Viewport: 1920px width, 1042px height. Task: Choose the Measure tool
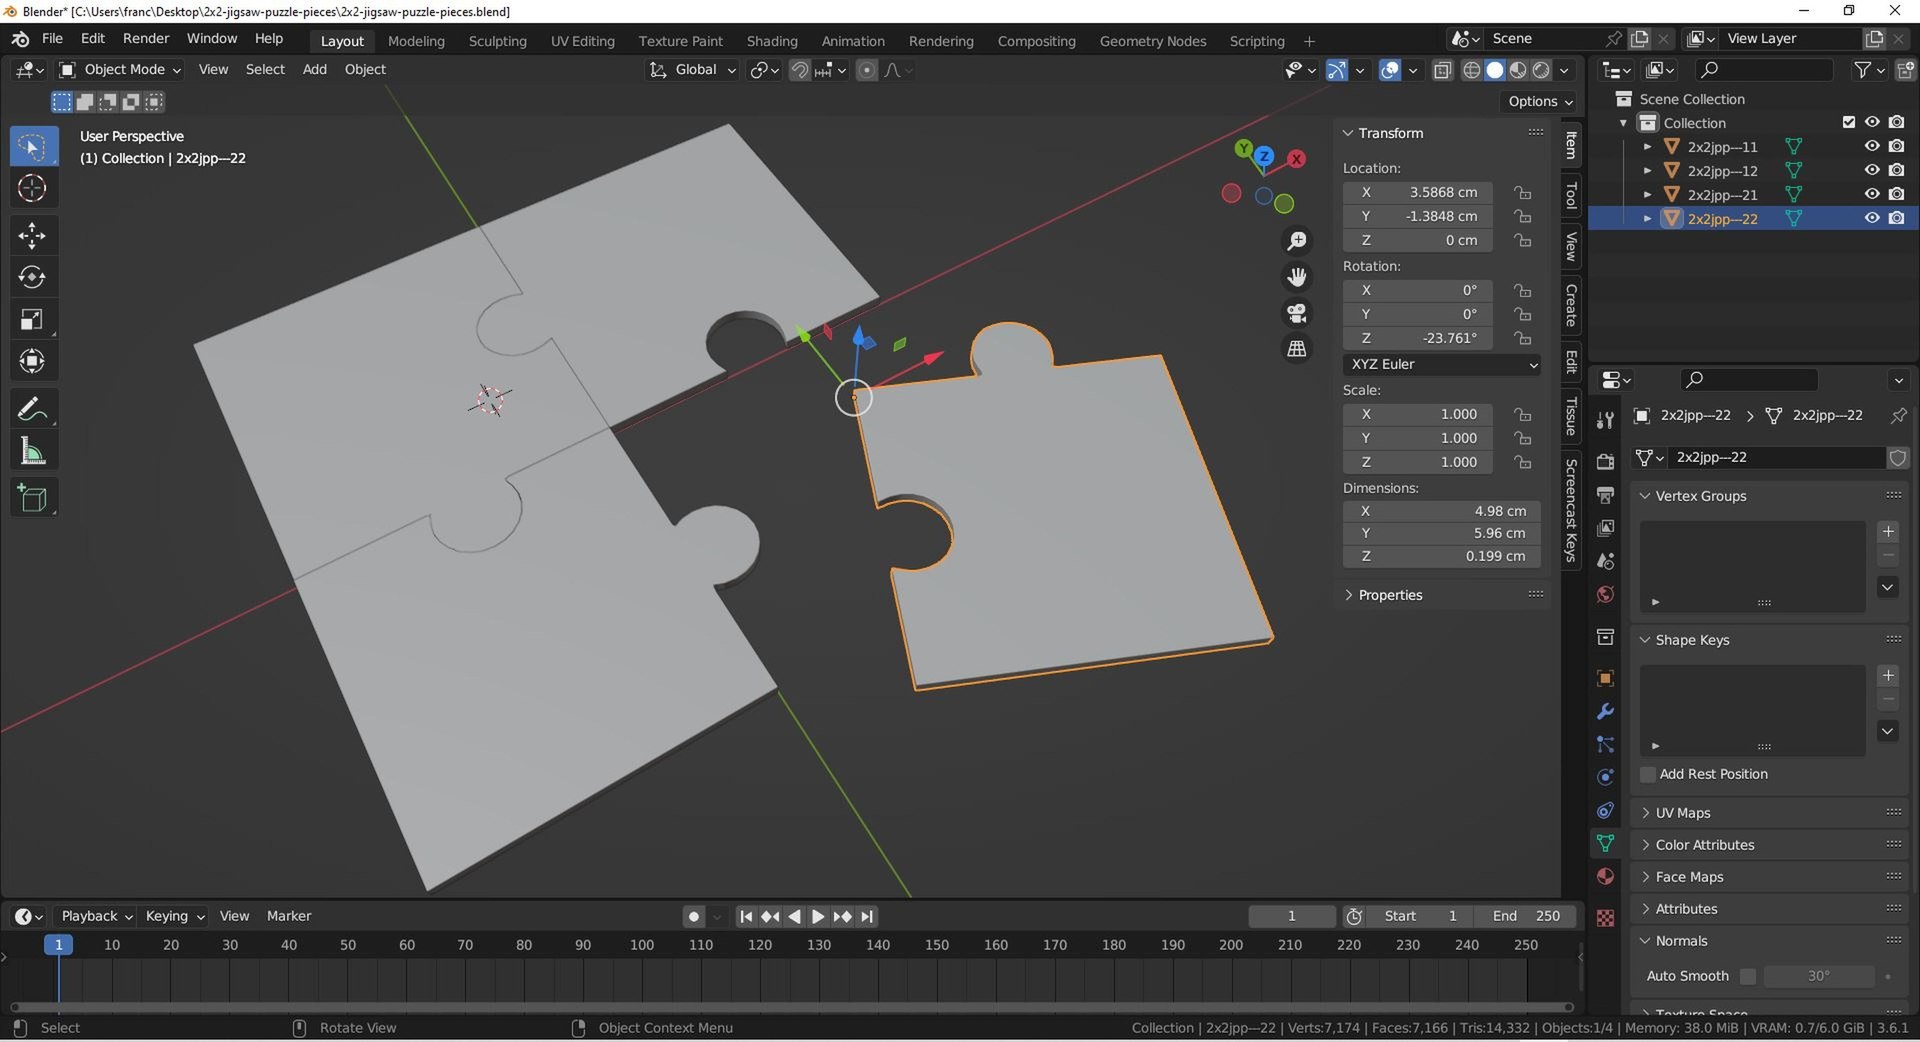pos(32,452)
